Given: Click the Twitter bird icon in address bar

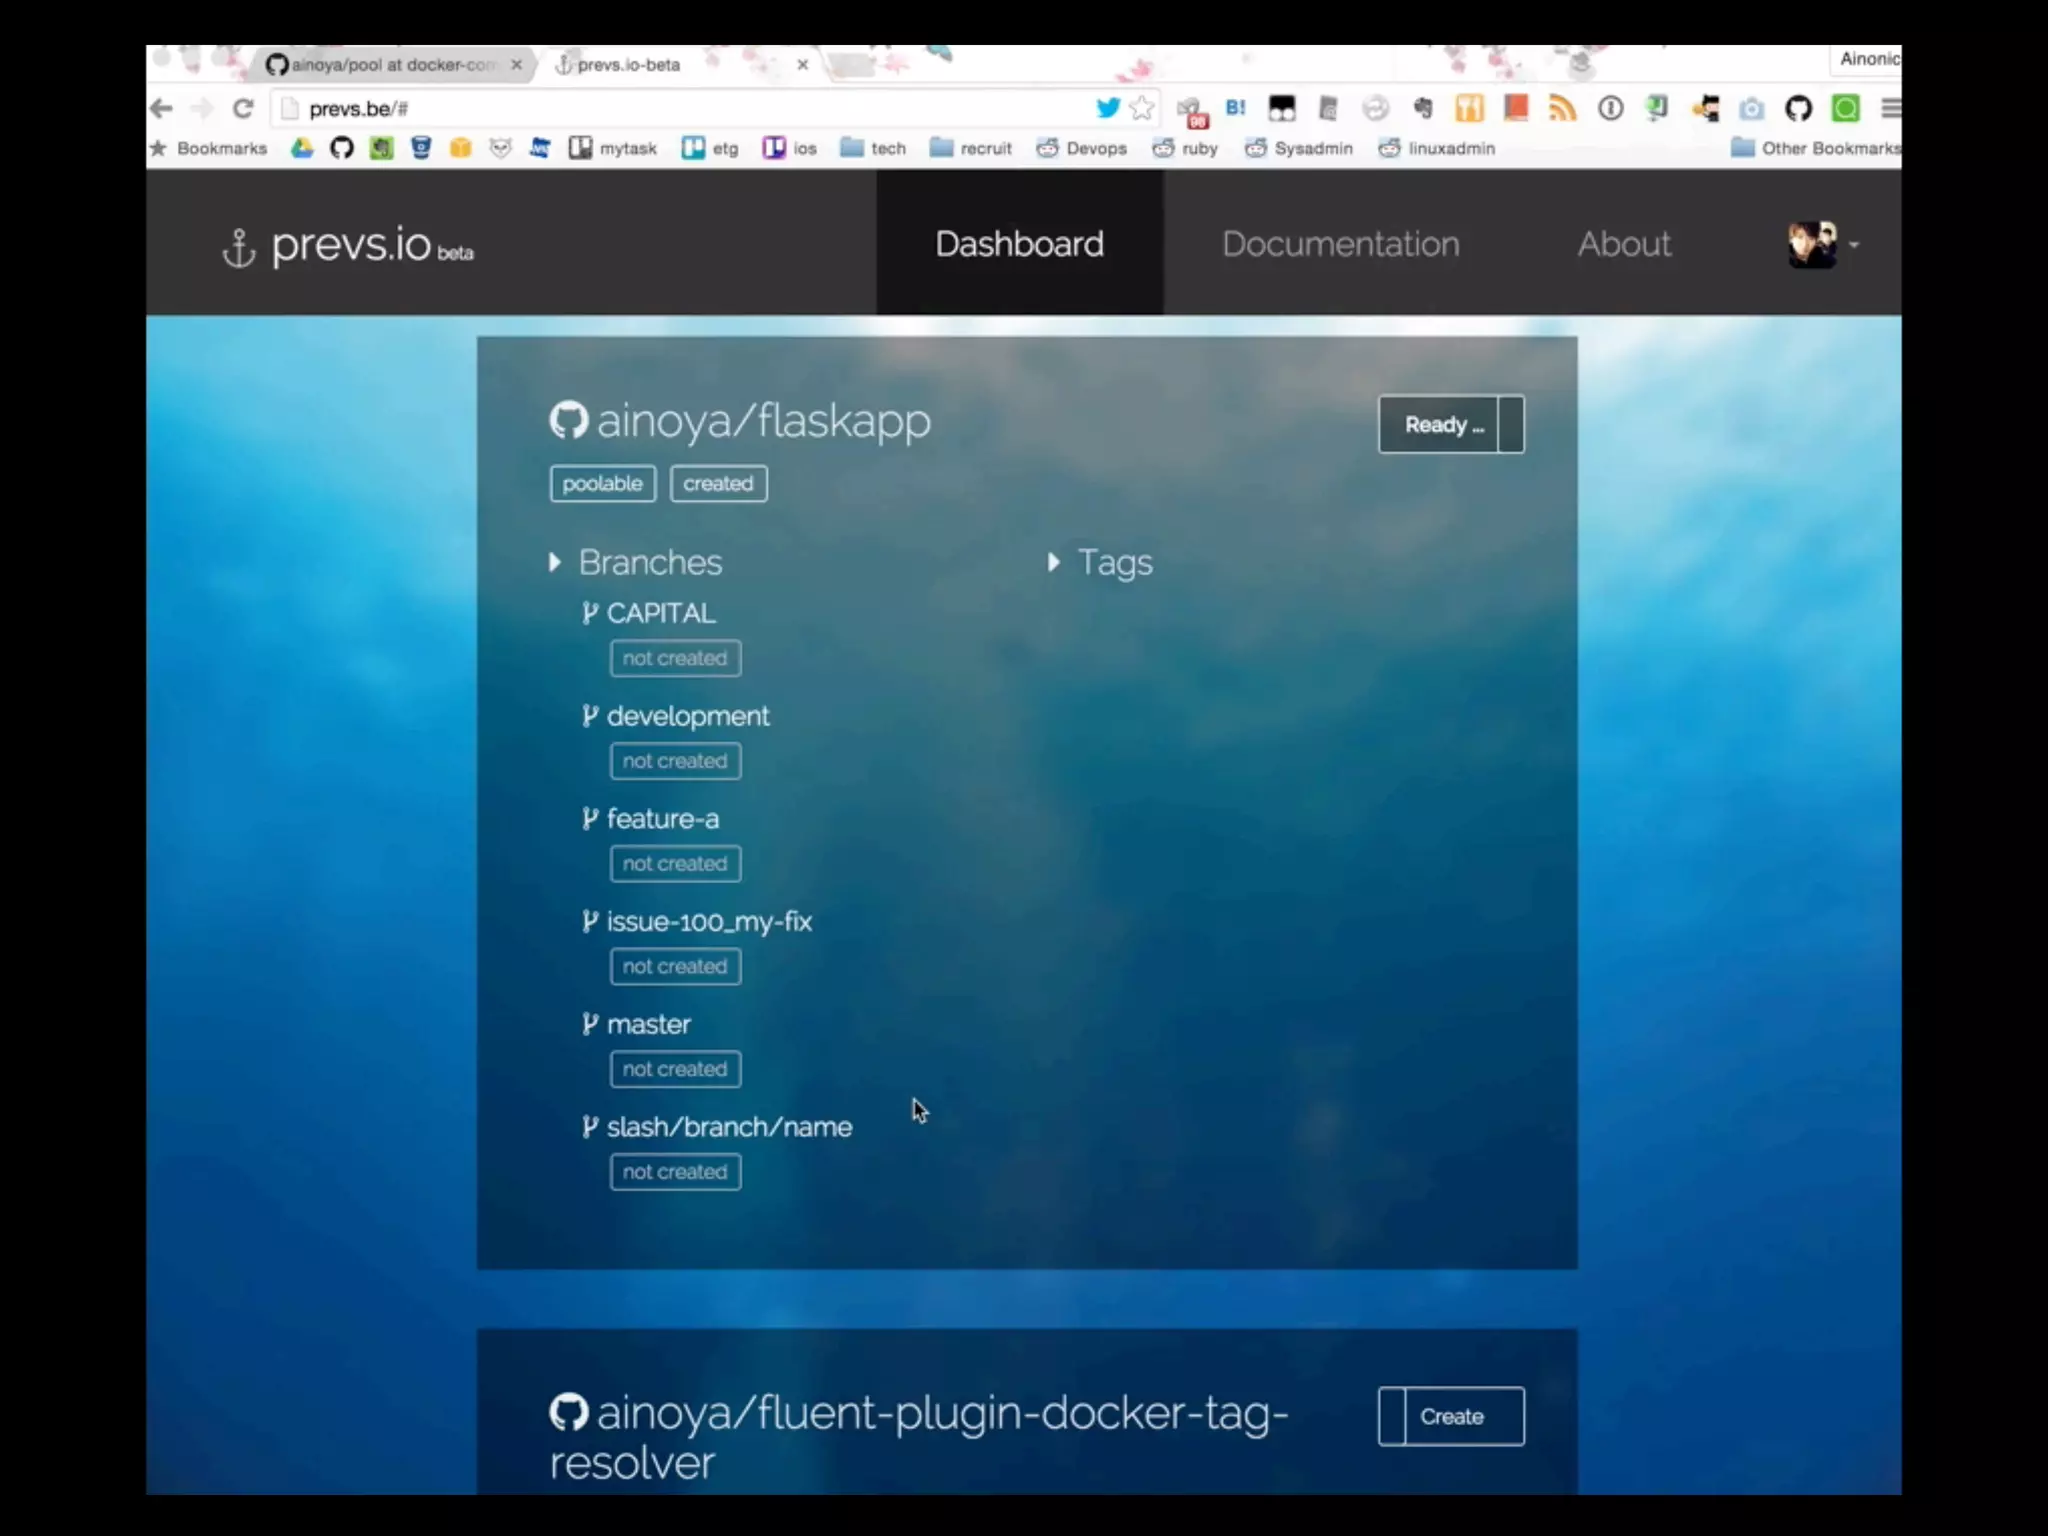Looking at the screenshot, I should pyautogui.click(x=1107, y=108).
